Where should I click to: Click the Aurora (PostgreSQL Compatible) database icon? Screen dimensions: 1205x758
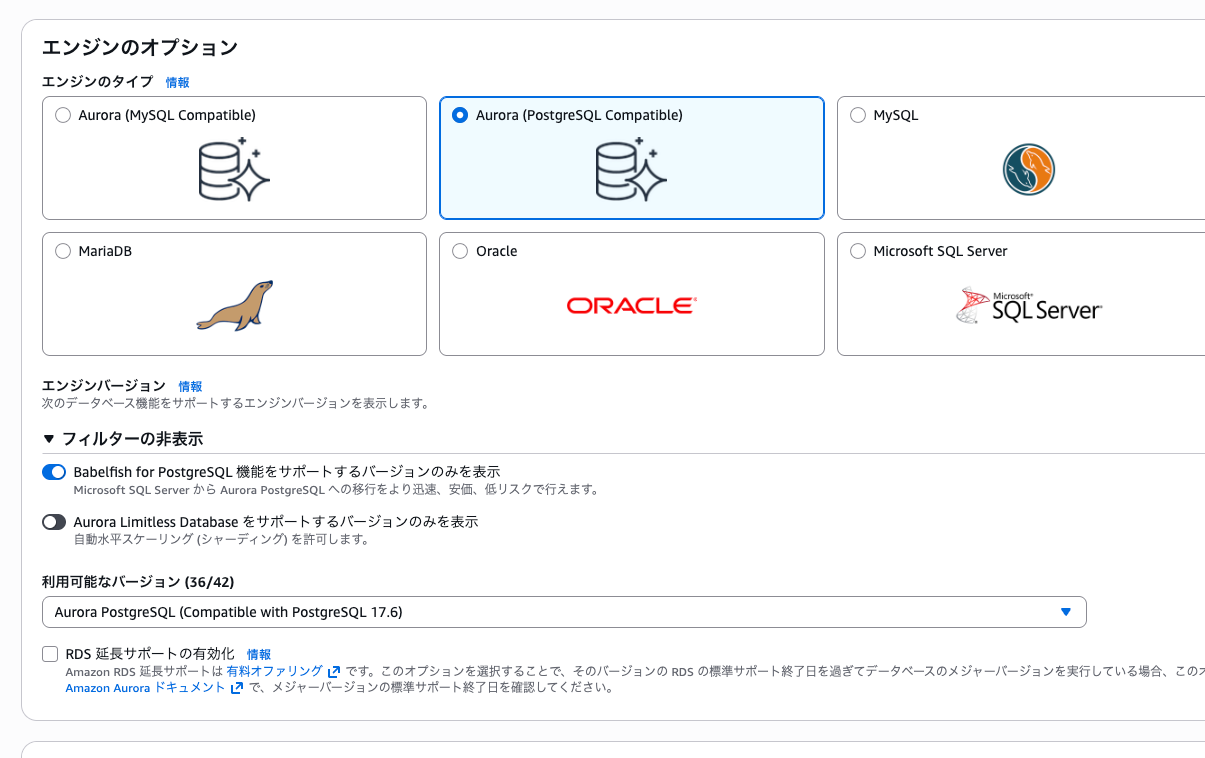point(631,168)
